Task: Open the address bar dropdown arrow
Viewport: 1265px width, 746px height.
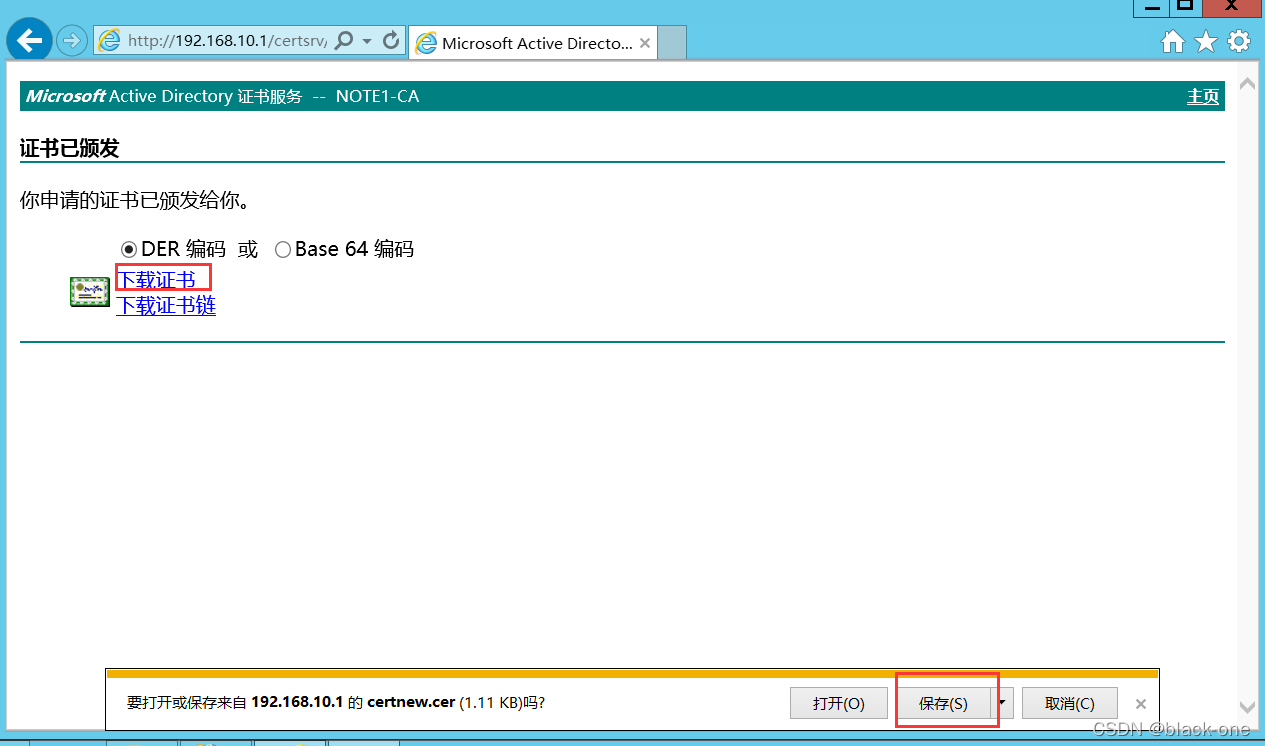Action: (x=367, y=41)
